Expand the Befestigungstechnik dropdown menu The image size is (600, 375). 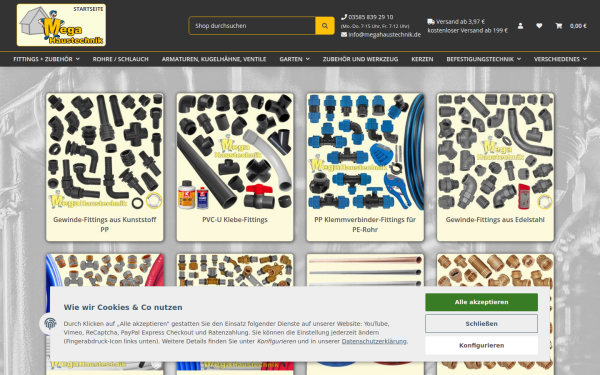pos(484,59)
